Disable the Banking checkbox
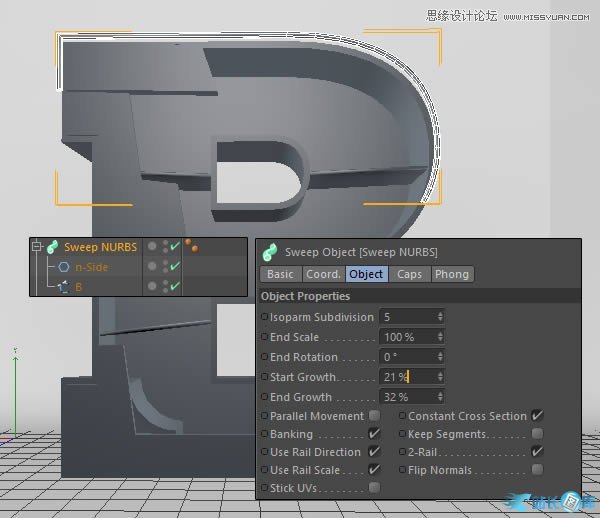This screenshot has width=600, height=518. (x=374, y=434)
